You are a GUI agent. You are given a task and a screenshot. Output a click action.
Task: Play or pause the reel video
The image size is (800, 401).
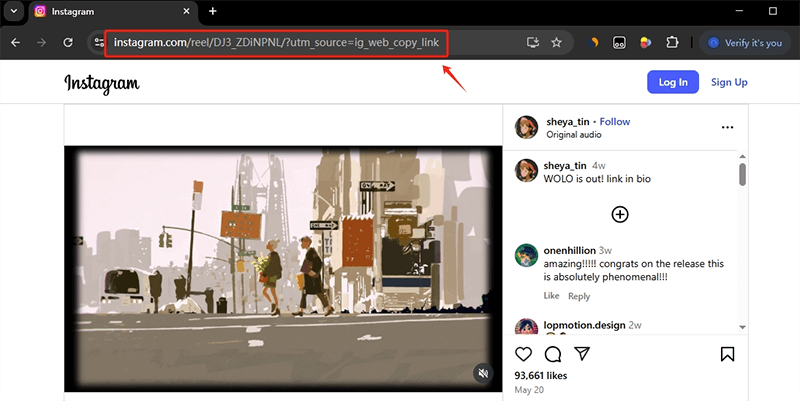click(283, 269)
